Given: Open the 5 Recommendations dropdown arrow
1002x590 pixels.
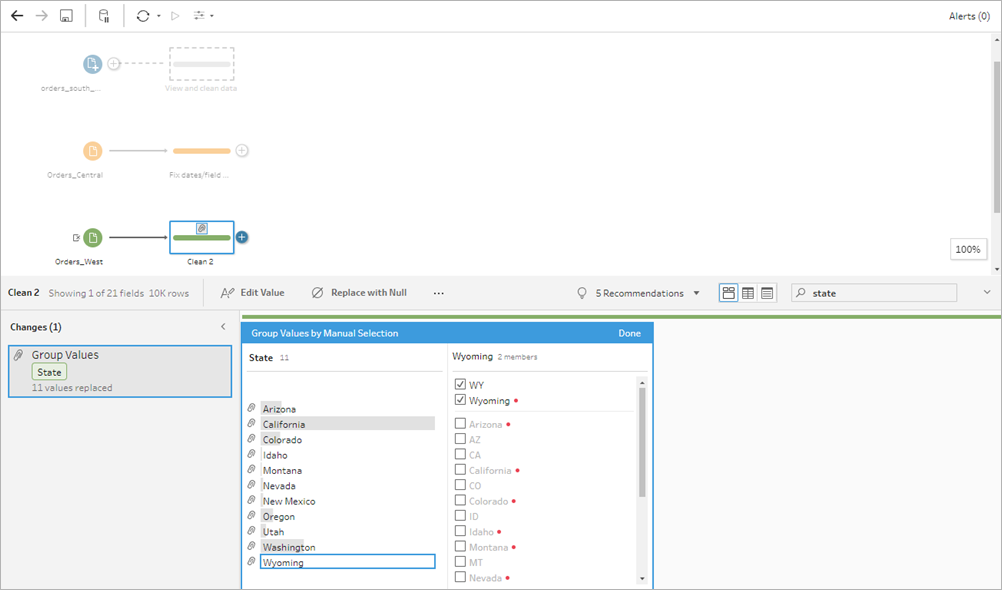Looking at the screenshot, I should click(x=697, y=293).
